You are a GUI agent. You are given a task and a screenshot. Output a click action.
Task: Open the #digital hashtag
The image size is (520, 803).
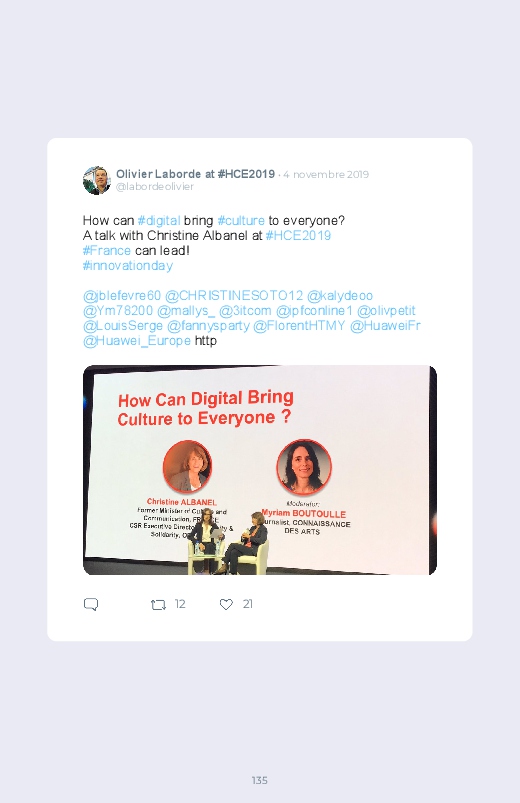(x=159, y=220)
